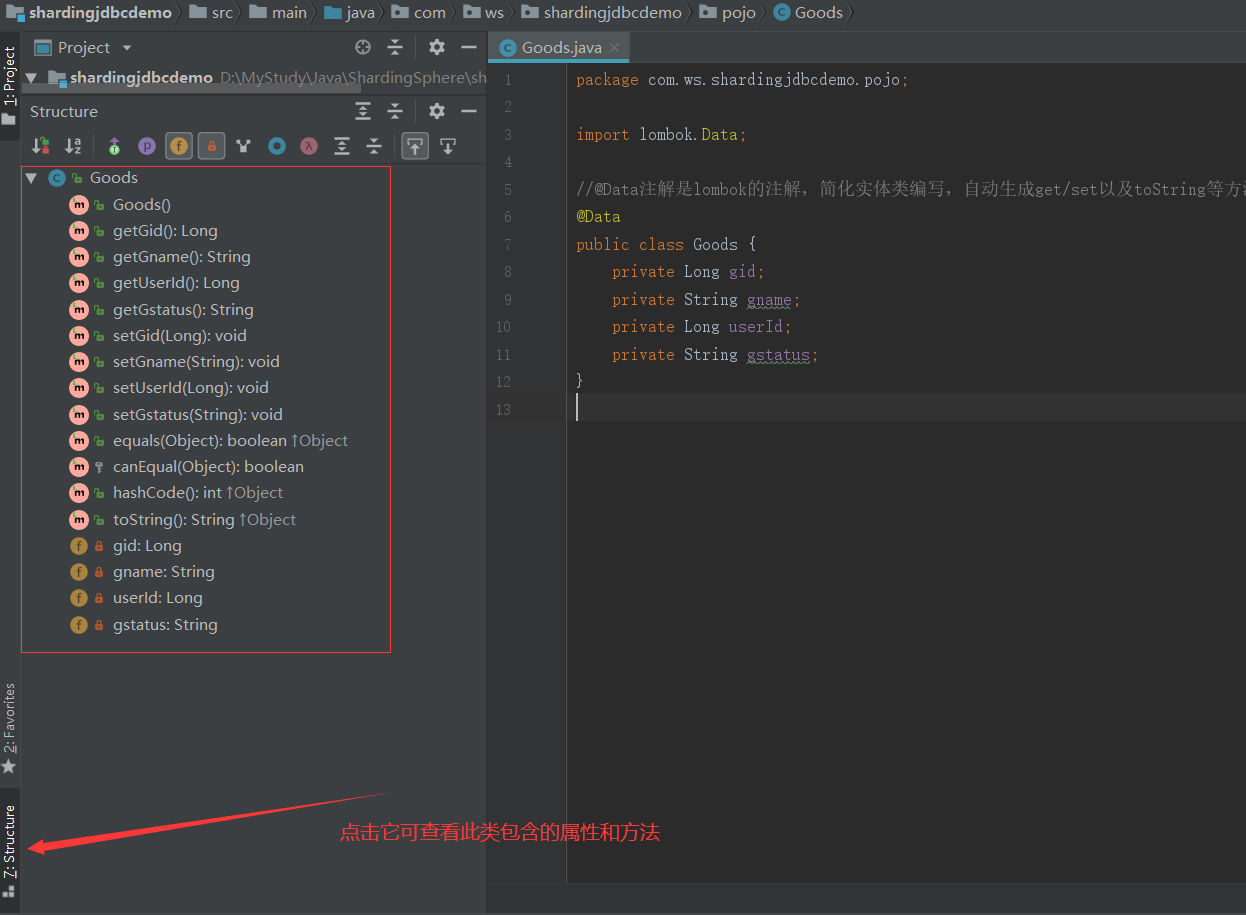
Task: Toggle Show Lambdas button
Action: tap(310, 146)
